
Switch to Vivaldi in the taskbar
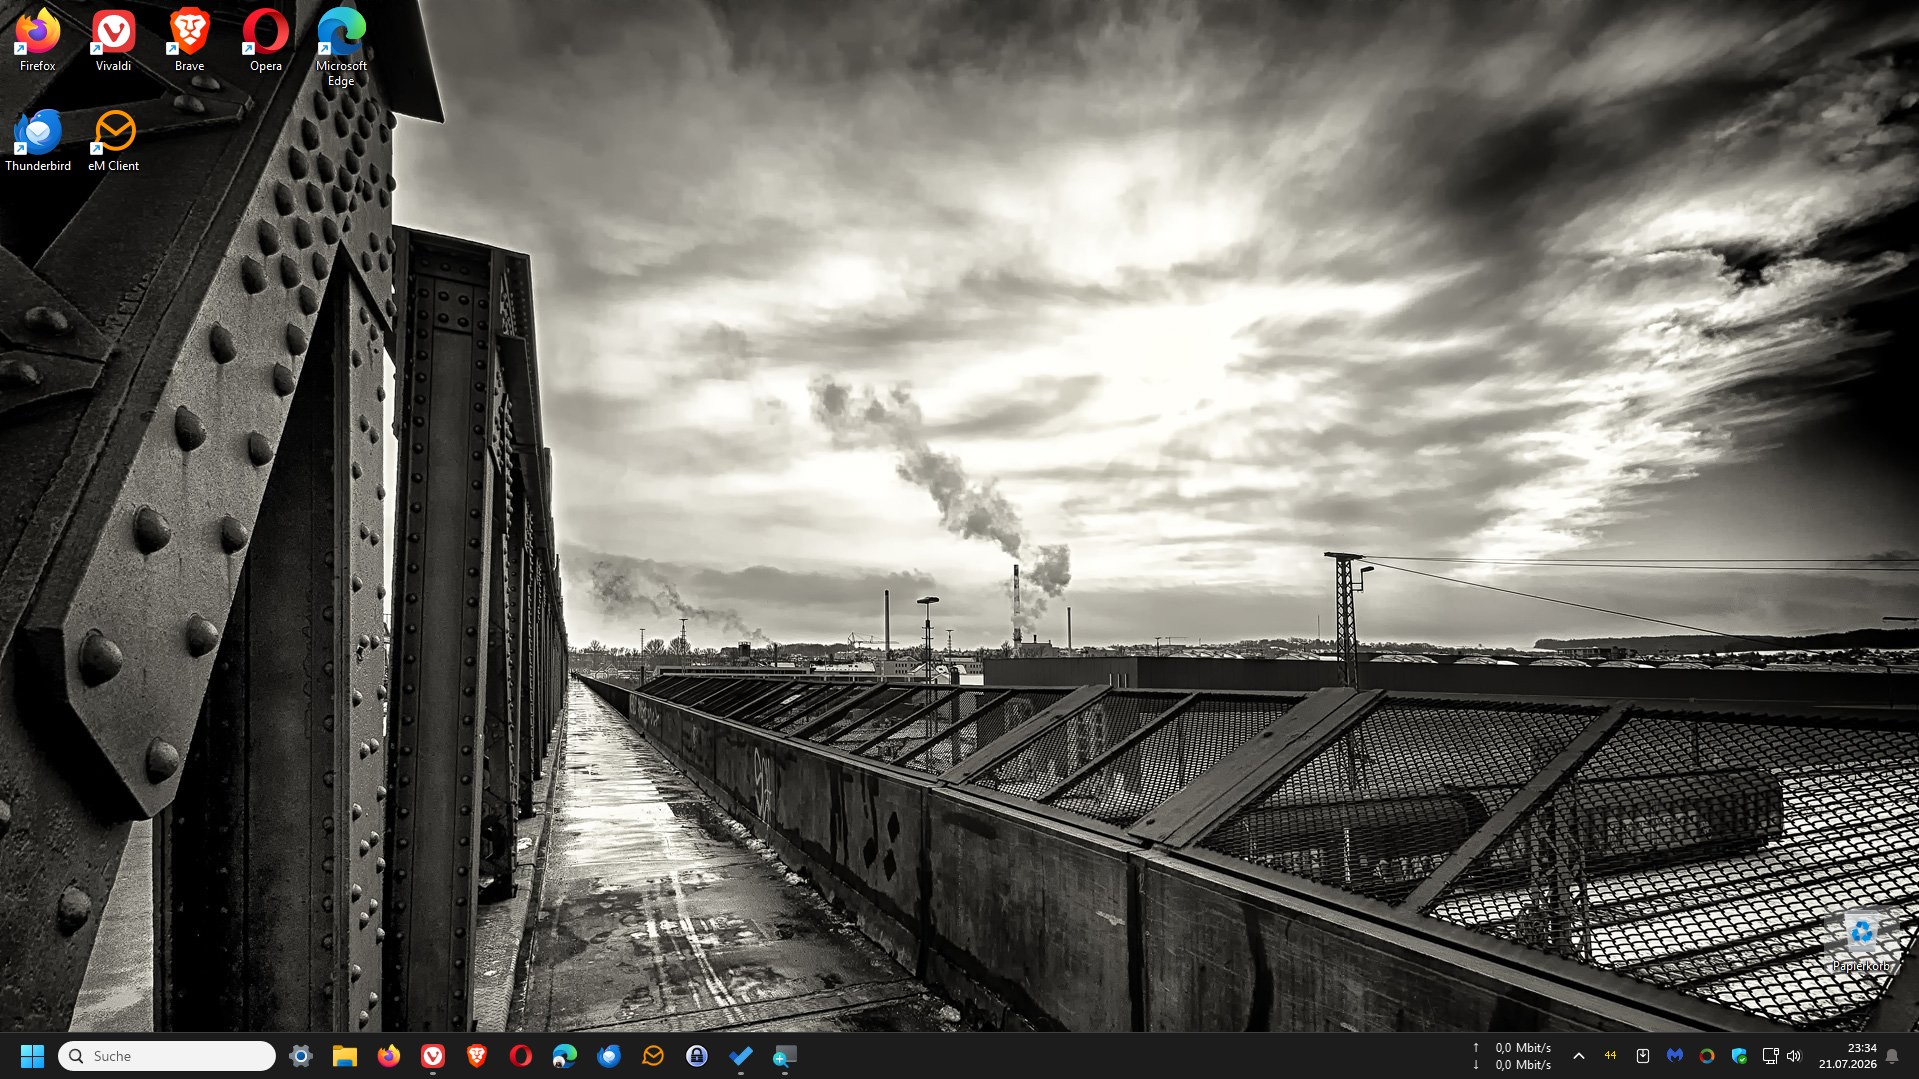click(x=433, y=1056)
